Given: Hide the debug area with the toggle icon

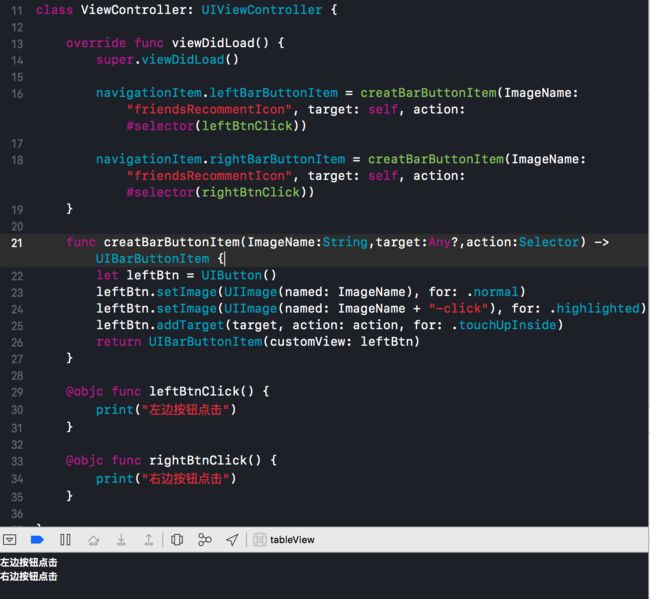Looking at the screenshot, I should pyautogui.click(x=10, y=539).
